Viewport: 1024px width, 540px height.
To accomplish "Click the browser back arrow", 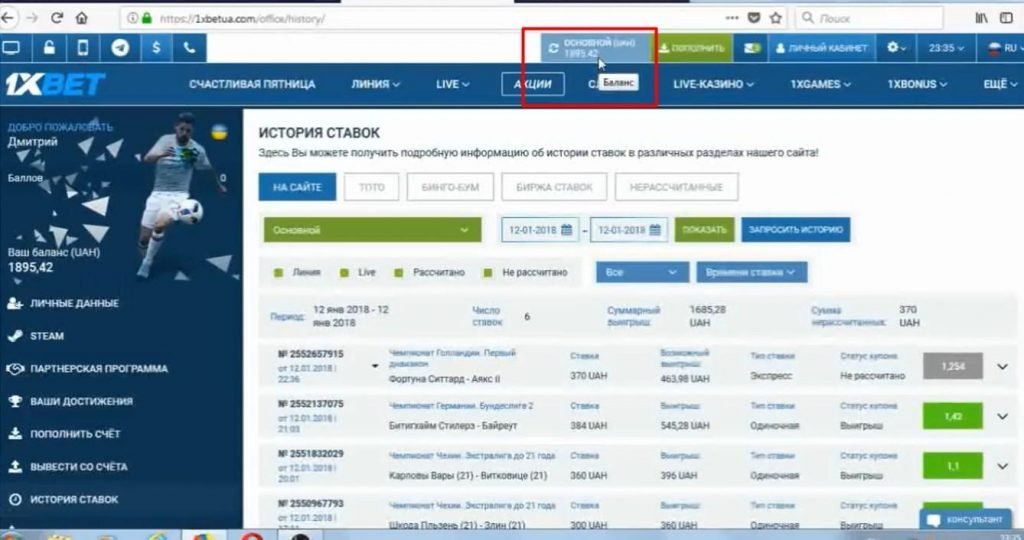I will click(x=8, y=18).
